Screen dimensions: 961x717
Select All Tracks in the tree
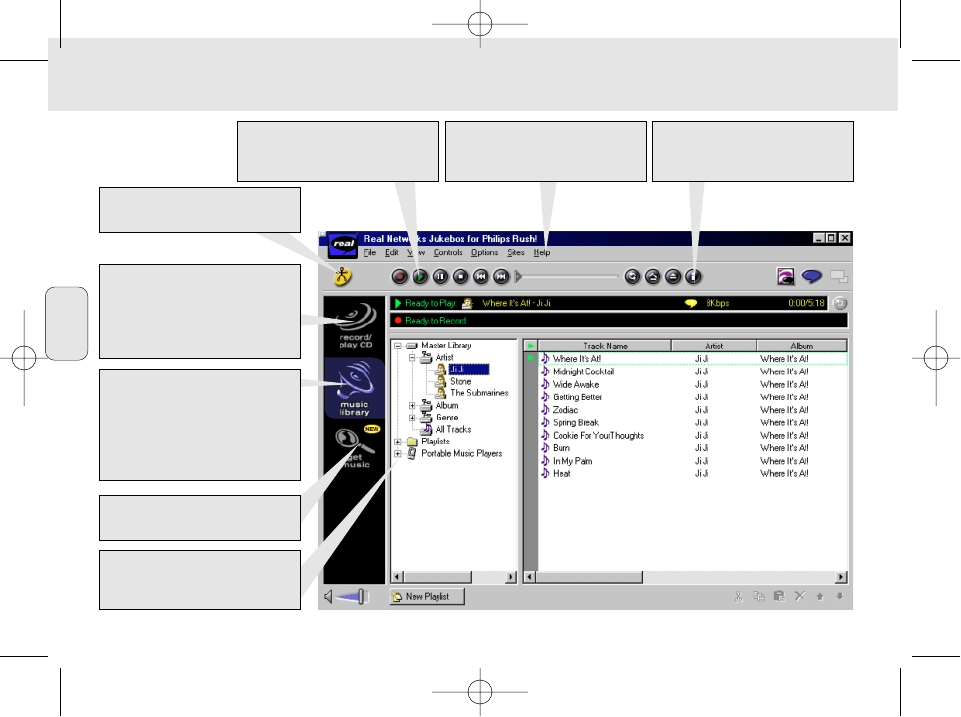(x=453, y=430)
